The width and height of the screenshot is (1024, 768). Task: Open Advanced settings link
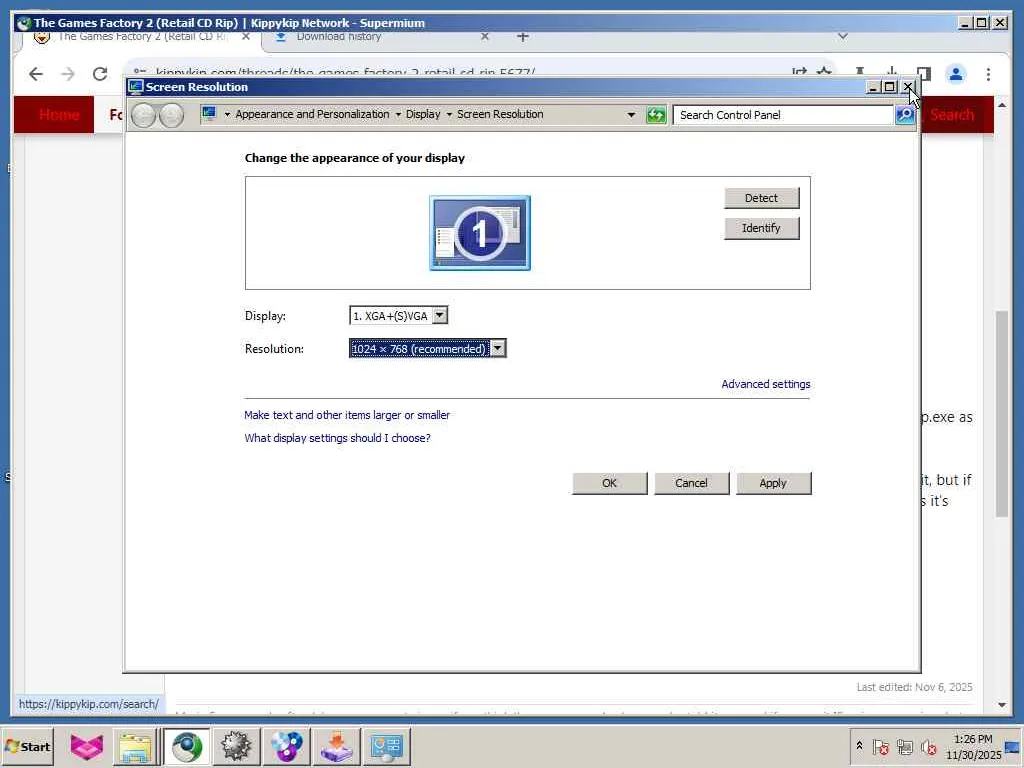point(765,384)
